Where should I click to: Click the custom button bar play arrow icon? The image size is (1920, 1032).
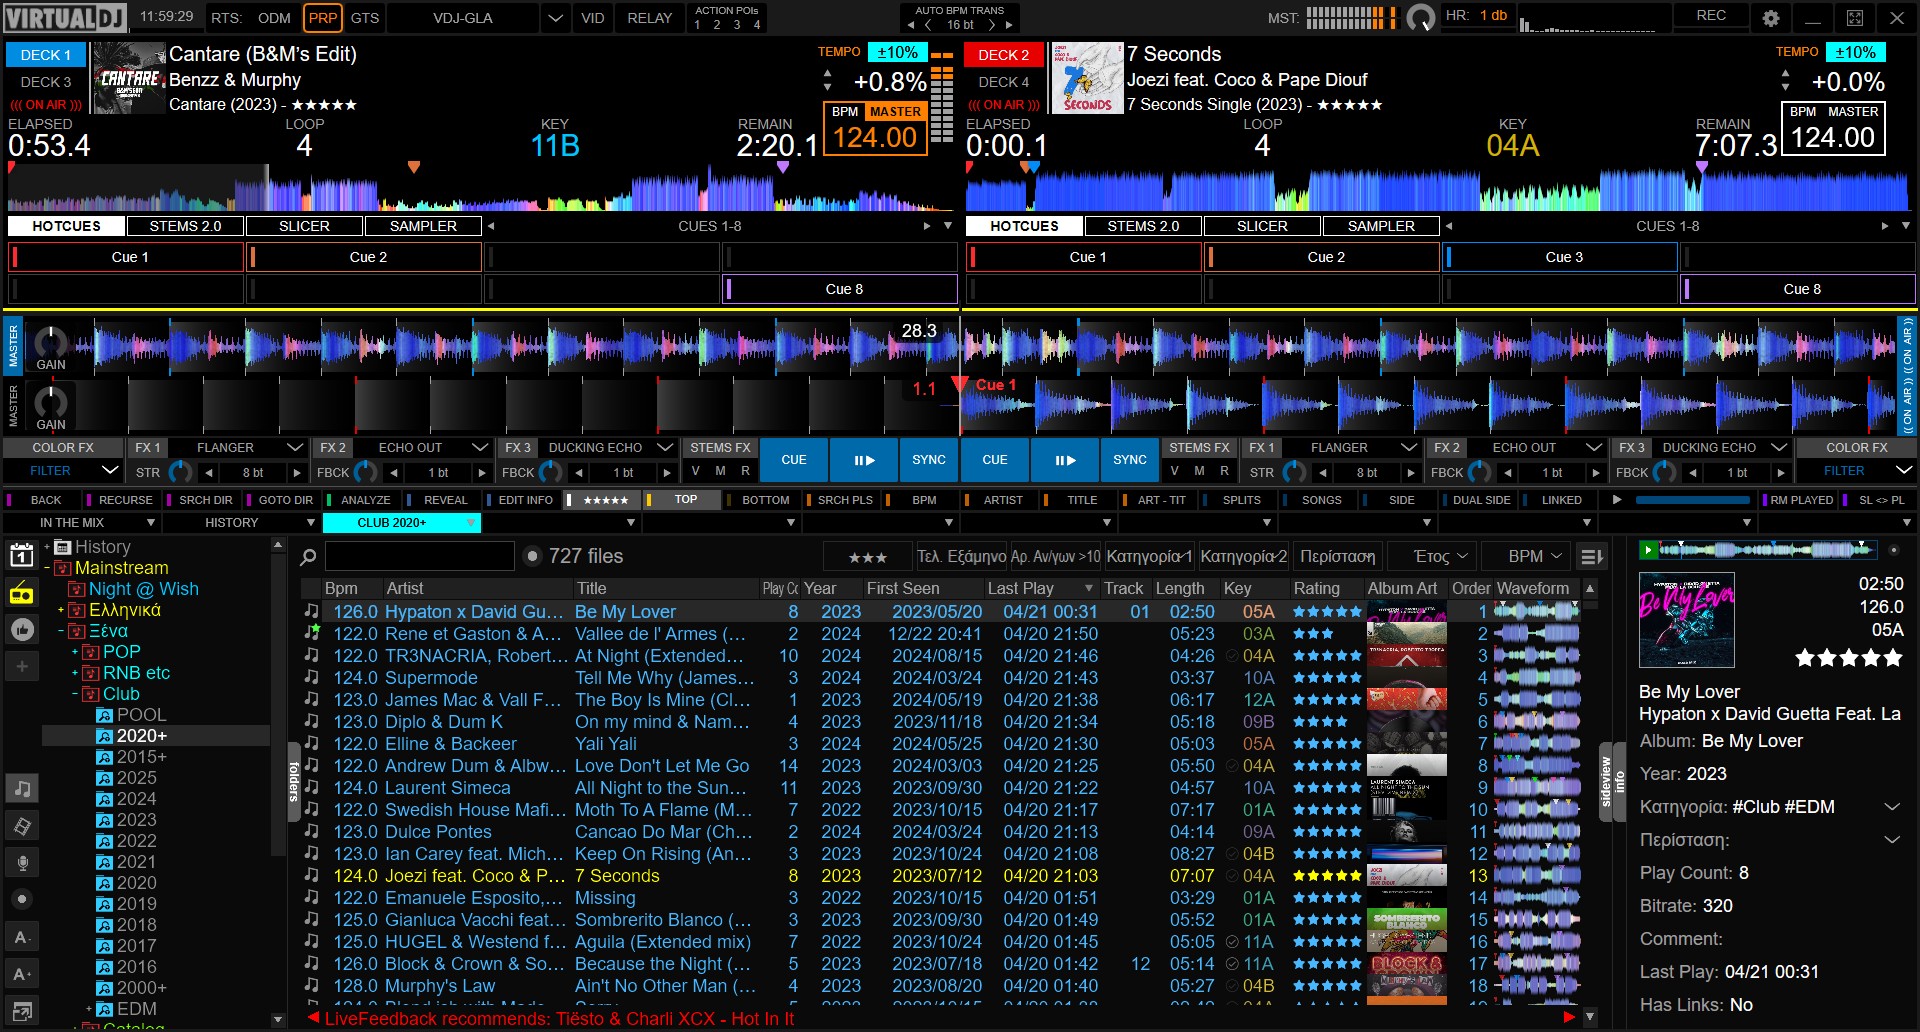point(1617,499)
